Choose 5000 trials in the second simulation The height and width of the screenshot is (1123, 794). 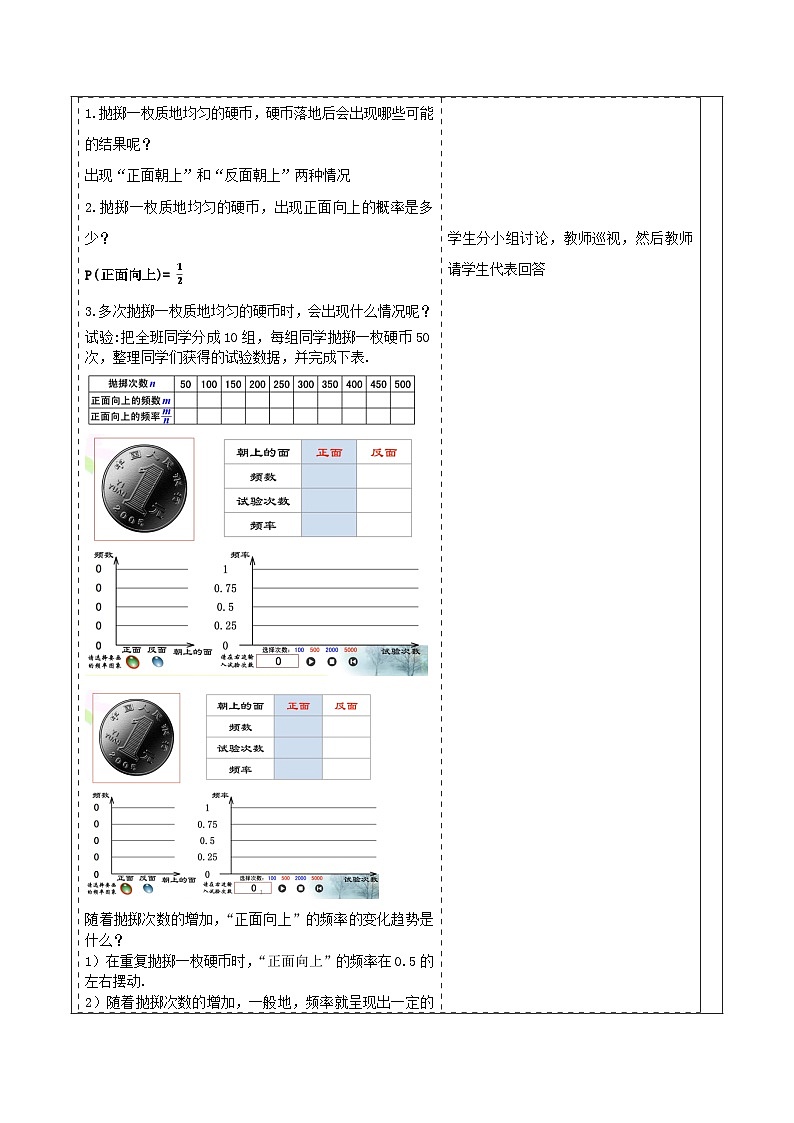[x=317, y=877]
